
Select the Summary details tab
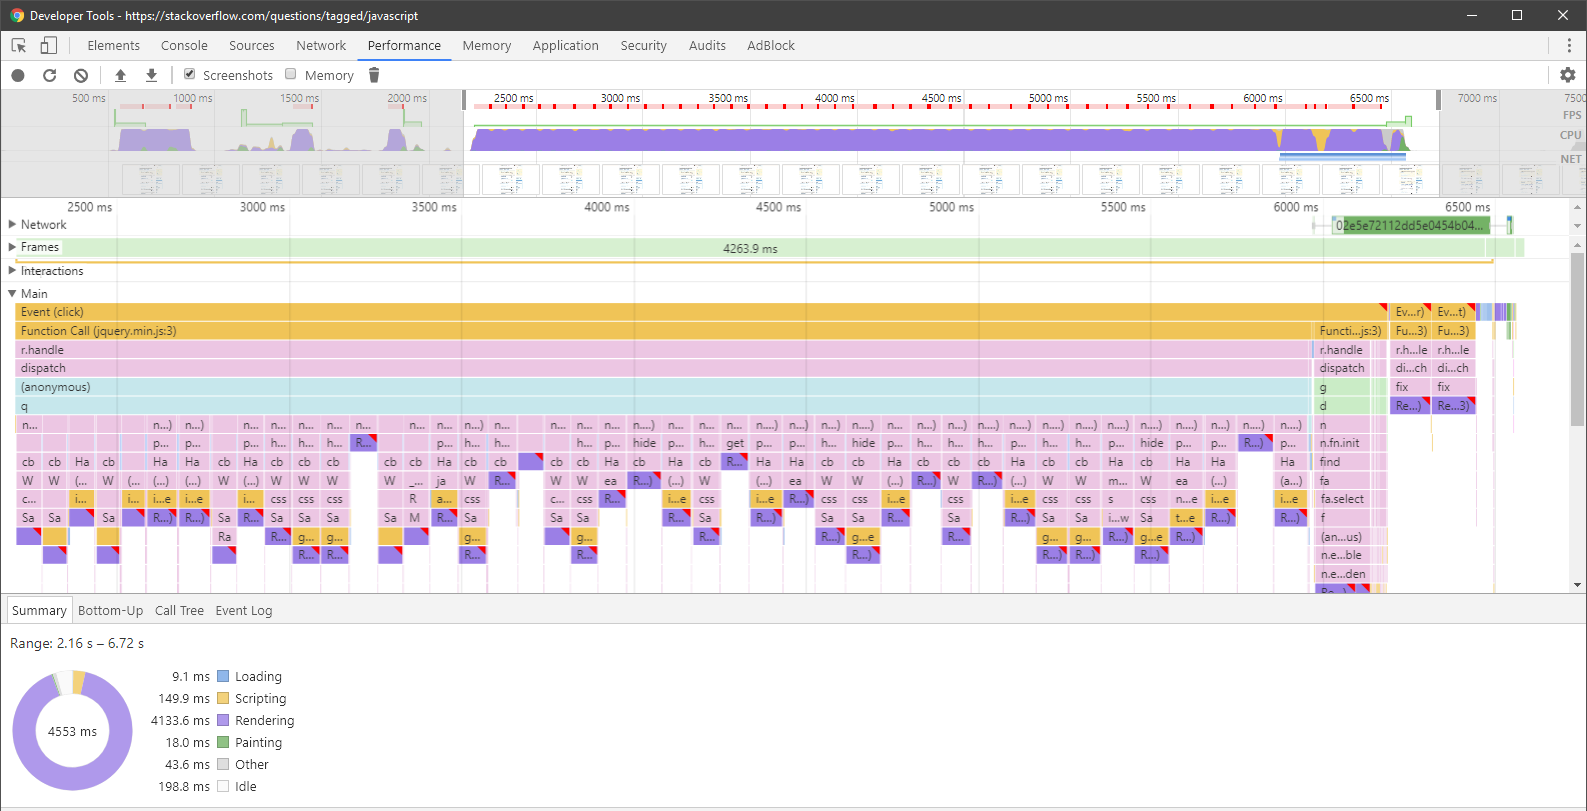(39, 610)
